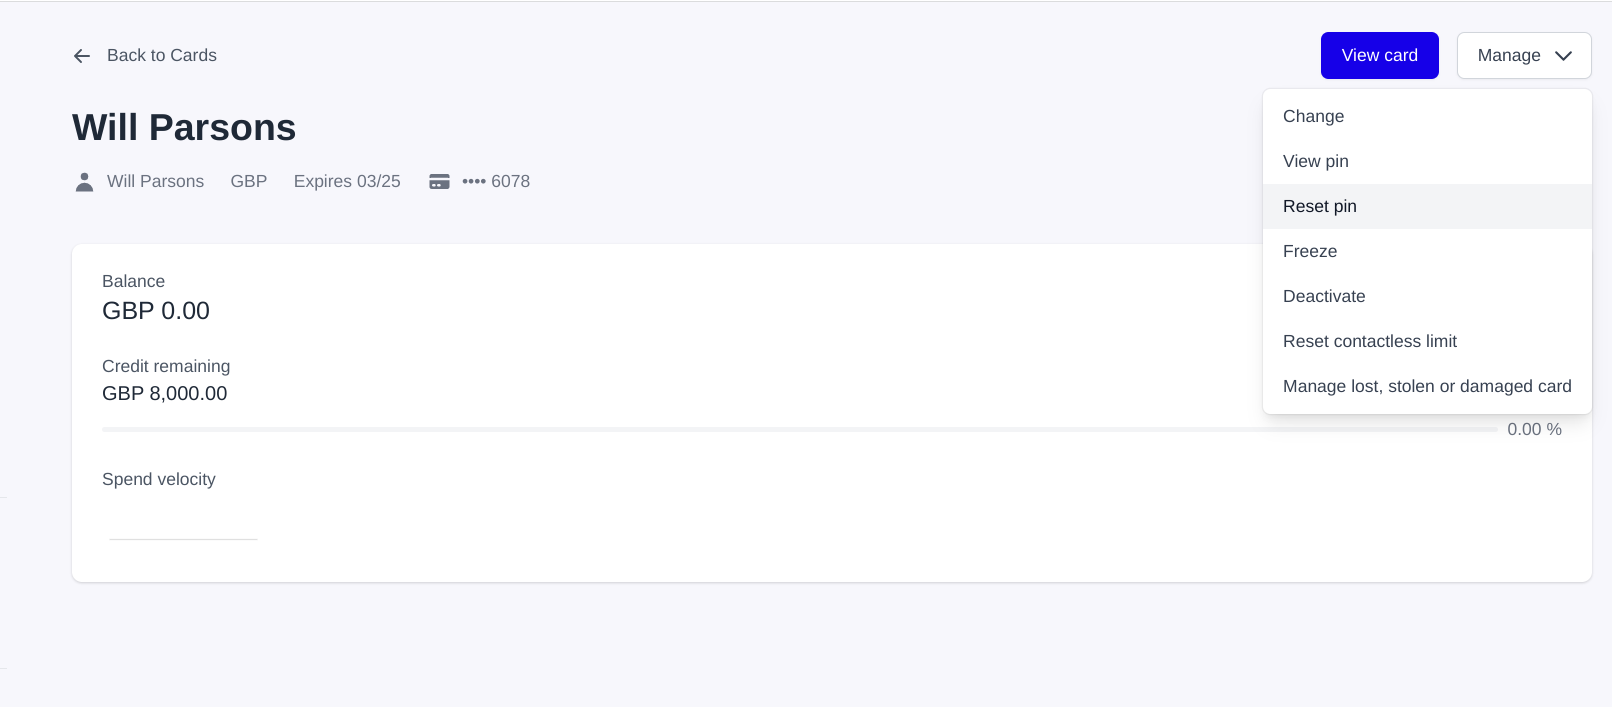The image size is (1612, 707).
Task: Click the Spend velocity label
Action: tap(158, 480)
